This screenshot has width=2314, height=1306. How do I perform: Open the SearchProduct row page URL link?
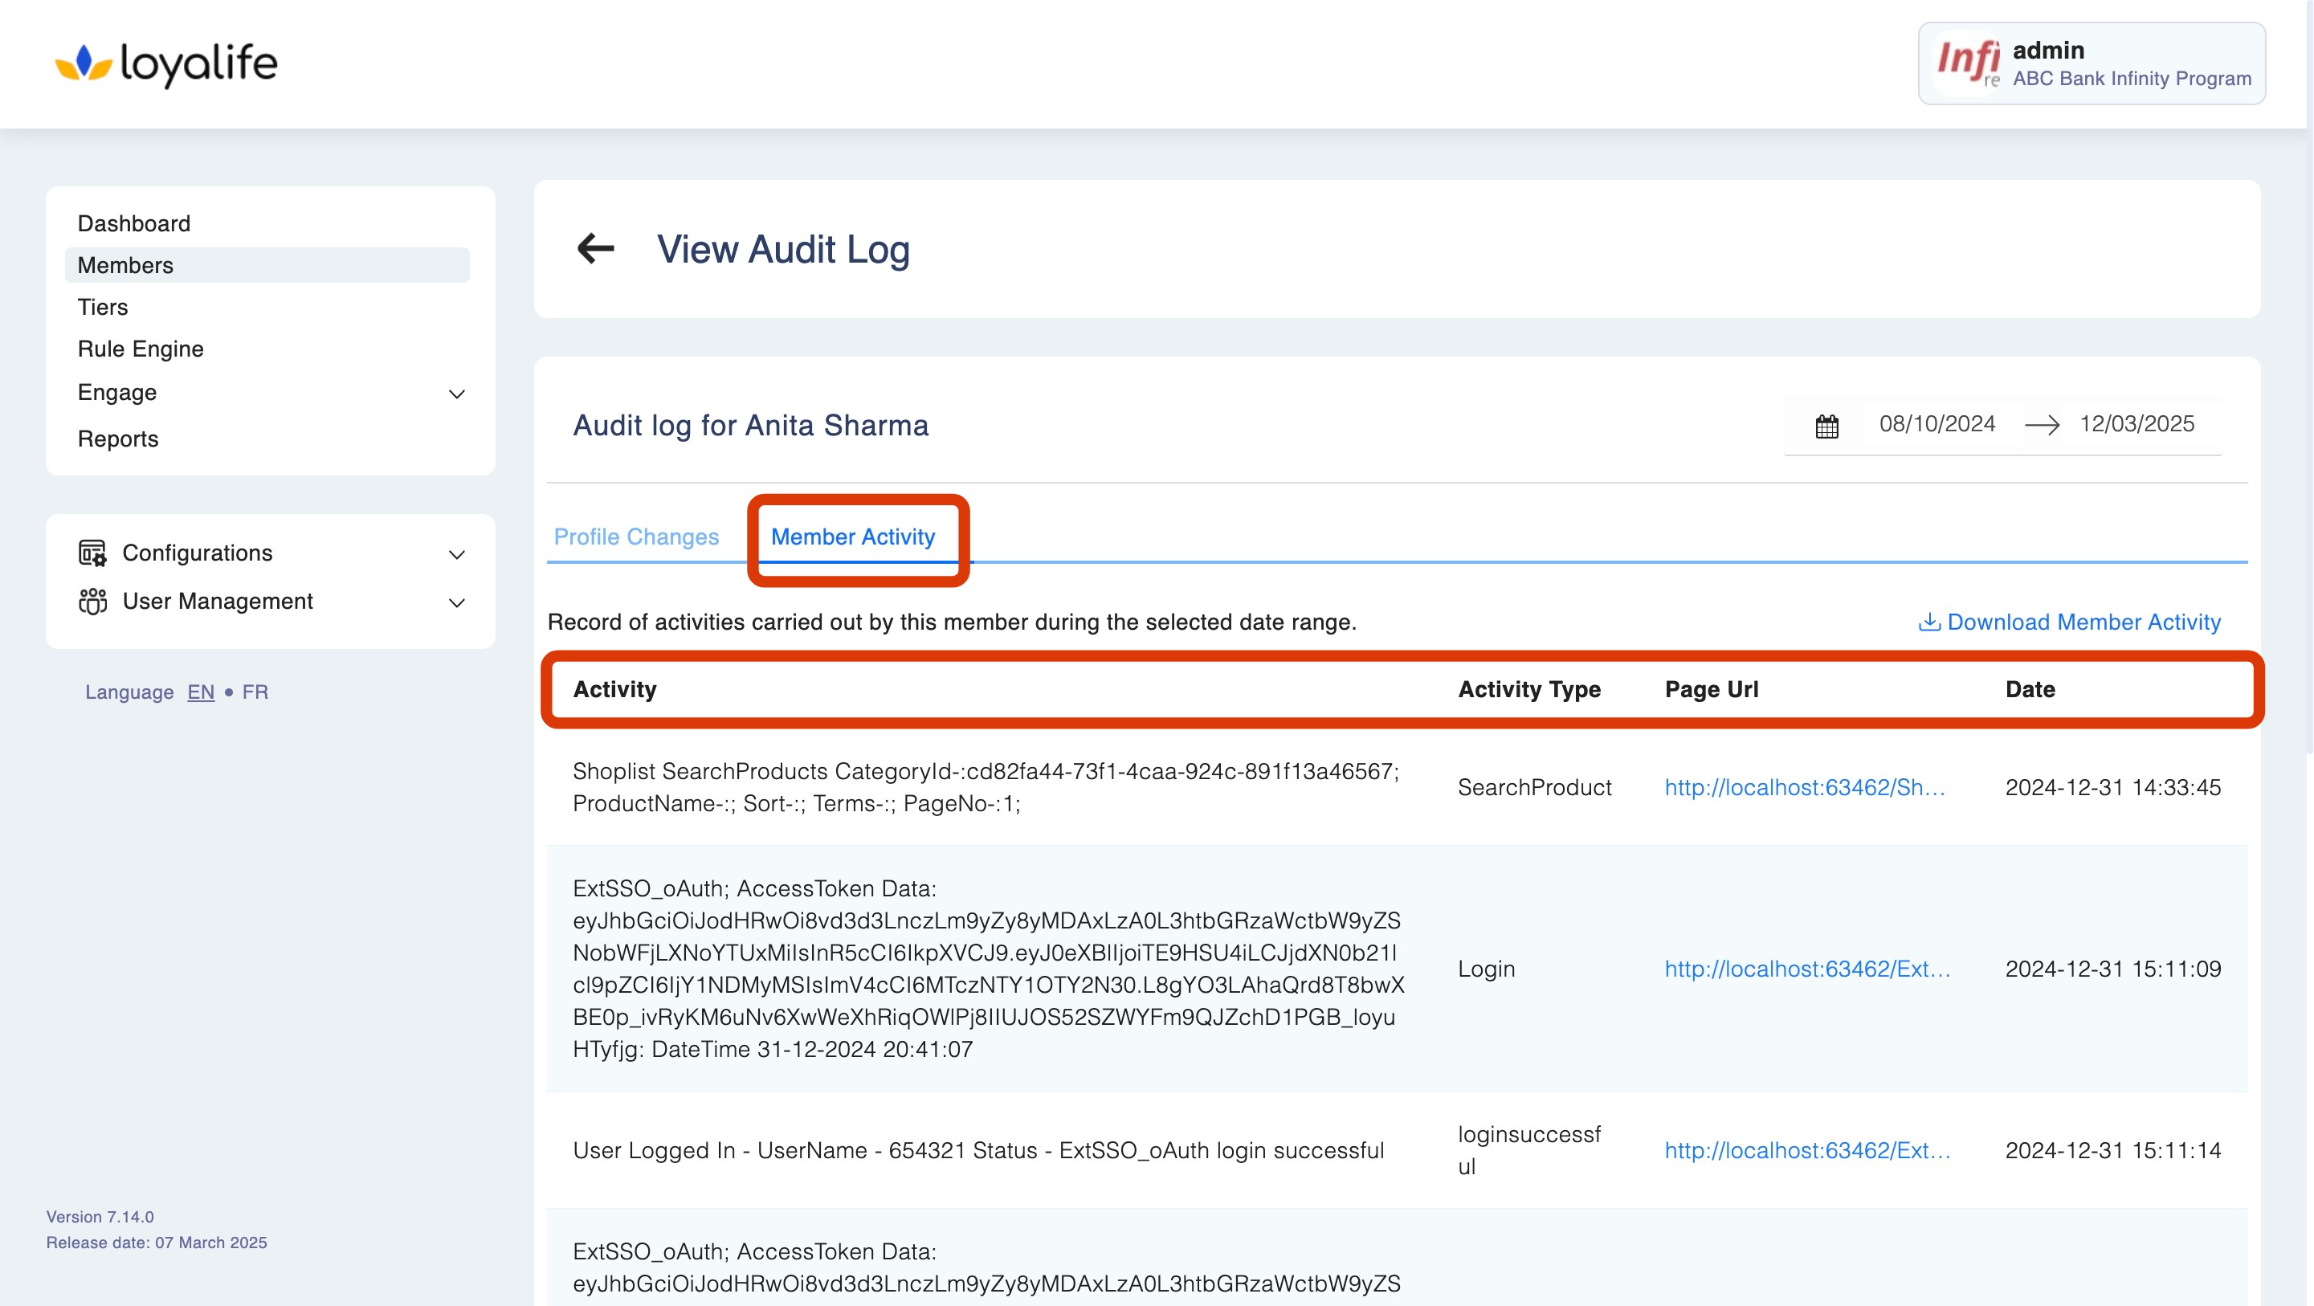pos(1804,787)
